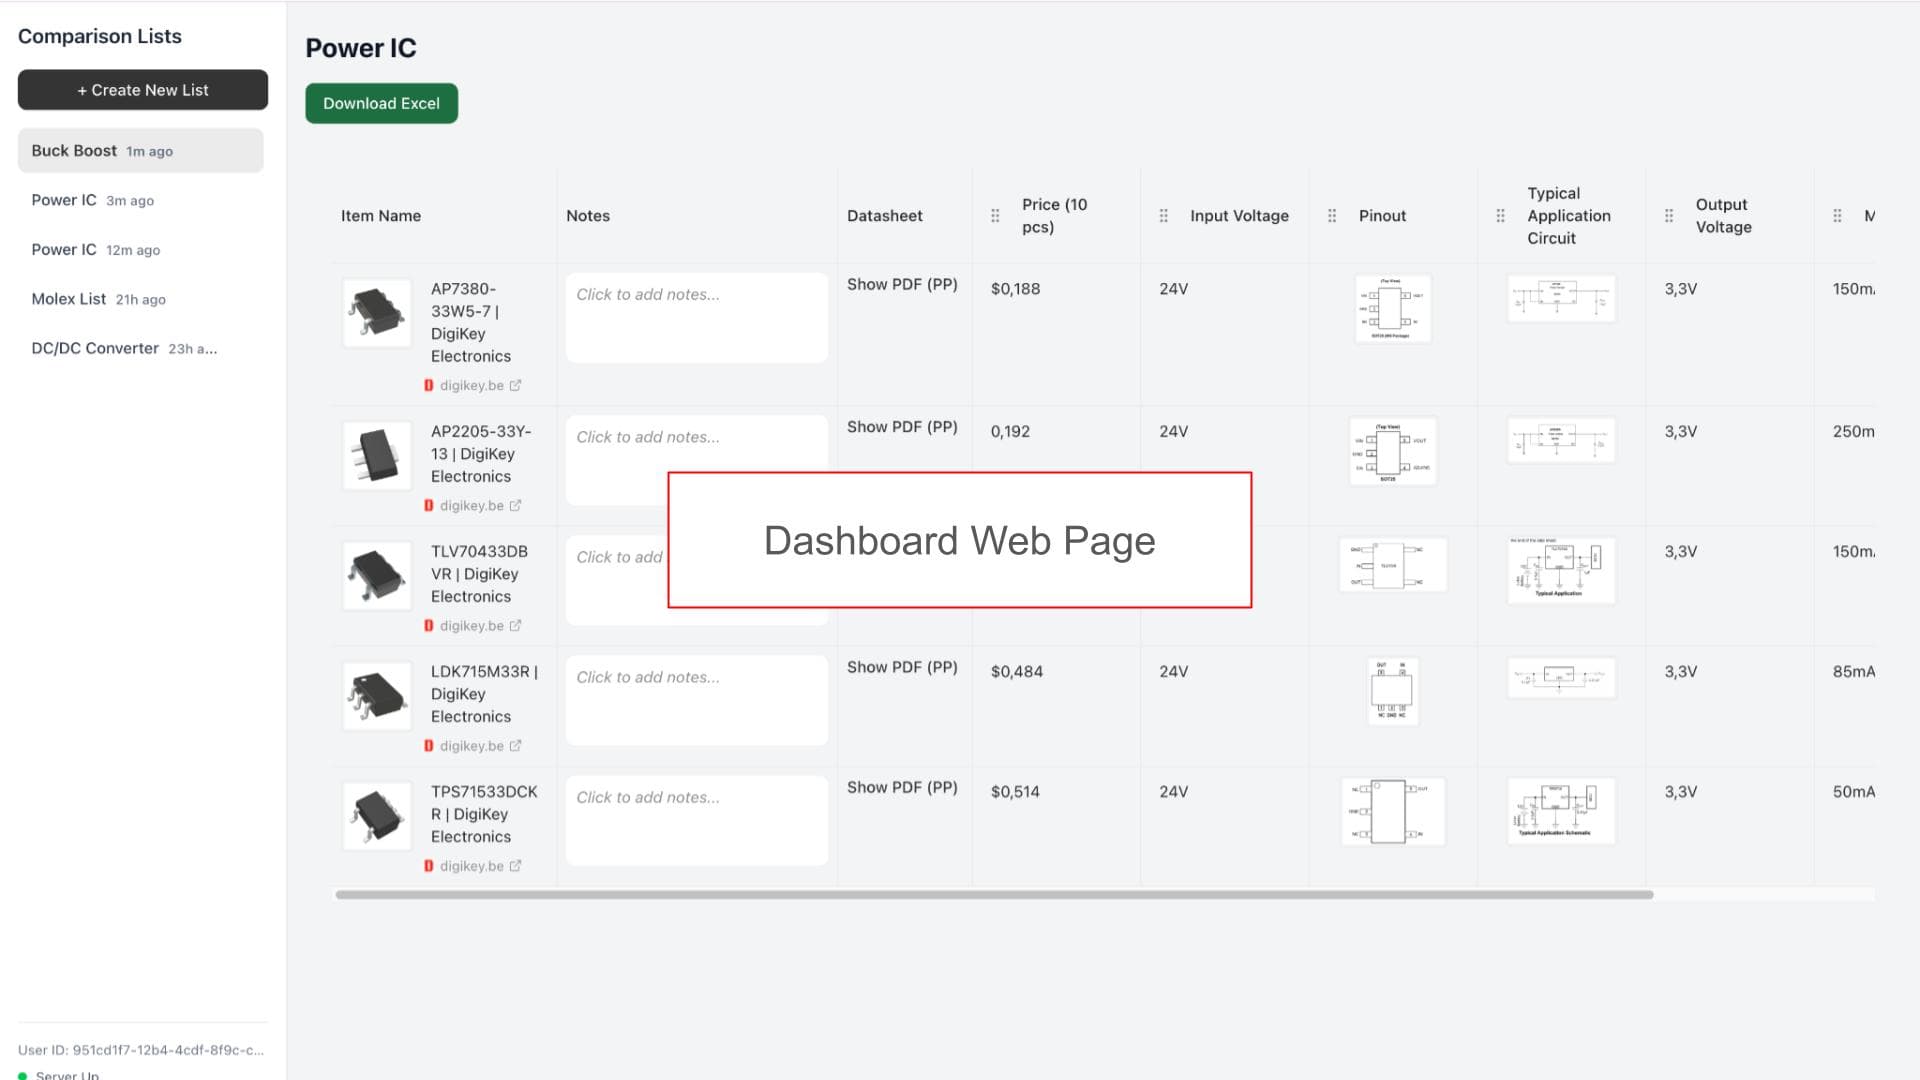
Task: Click drag handle of Typical Application Circuit
Action: 1500,216
